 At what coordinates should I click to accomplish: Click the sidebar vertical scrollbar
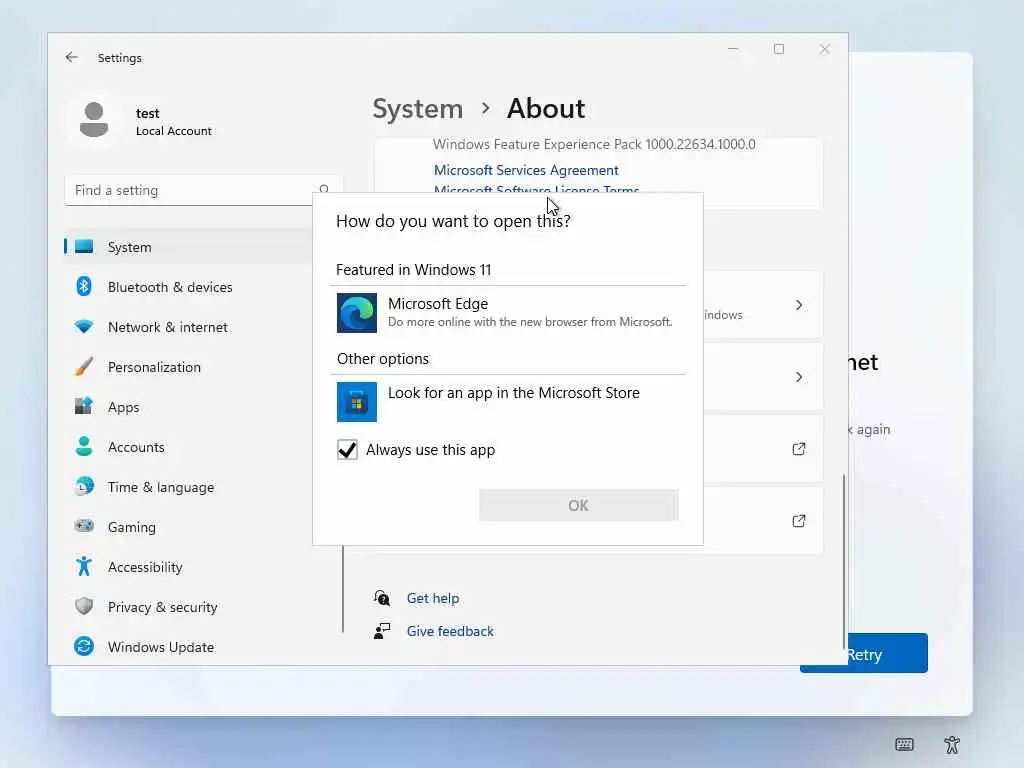[343, 589]
